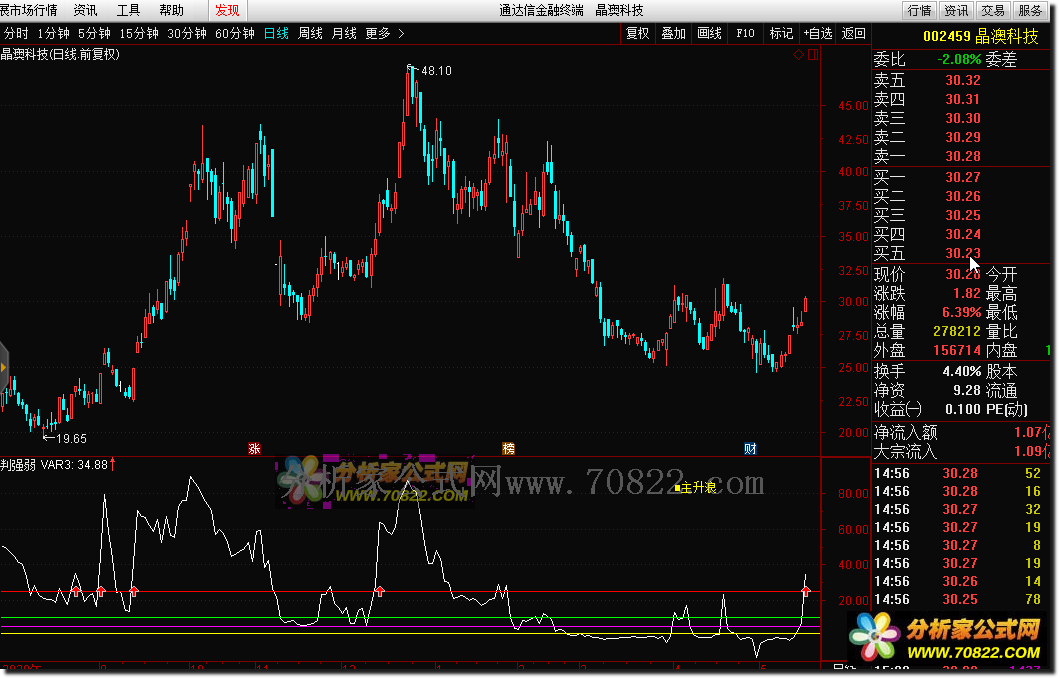Click the 财 marker on the chart
This screenshot has width=1060, height=678.
[750, 448]
